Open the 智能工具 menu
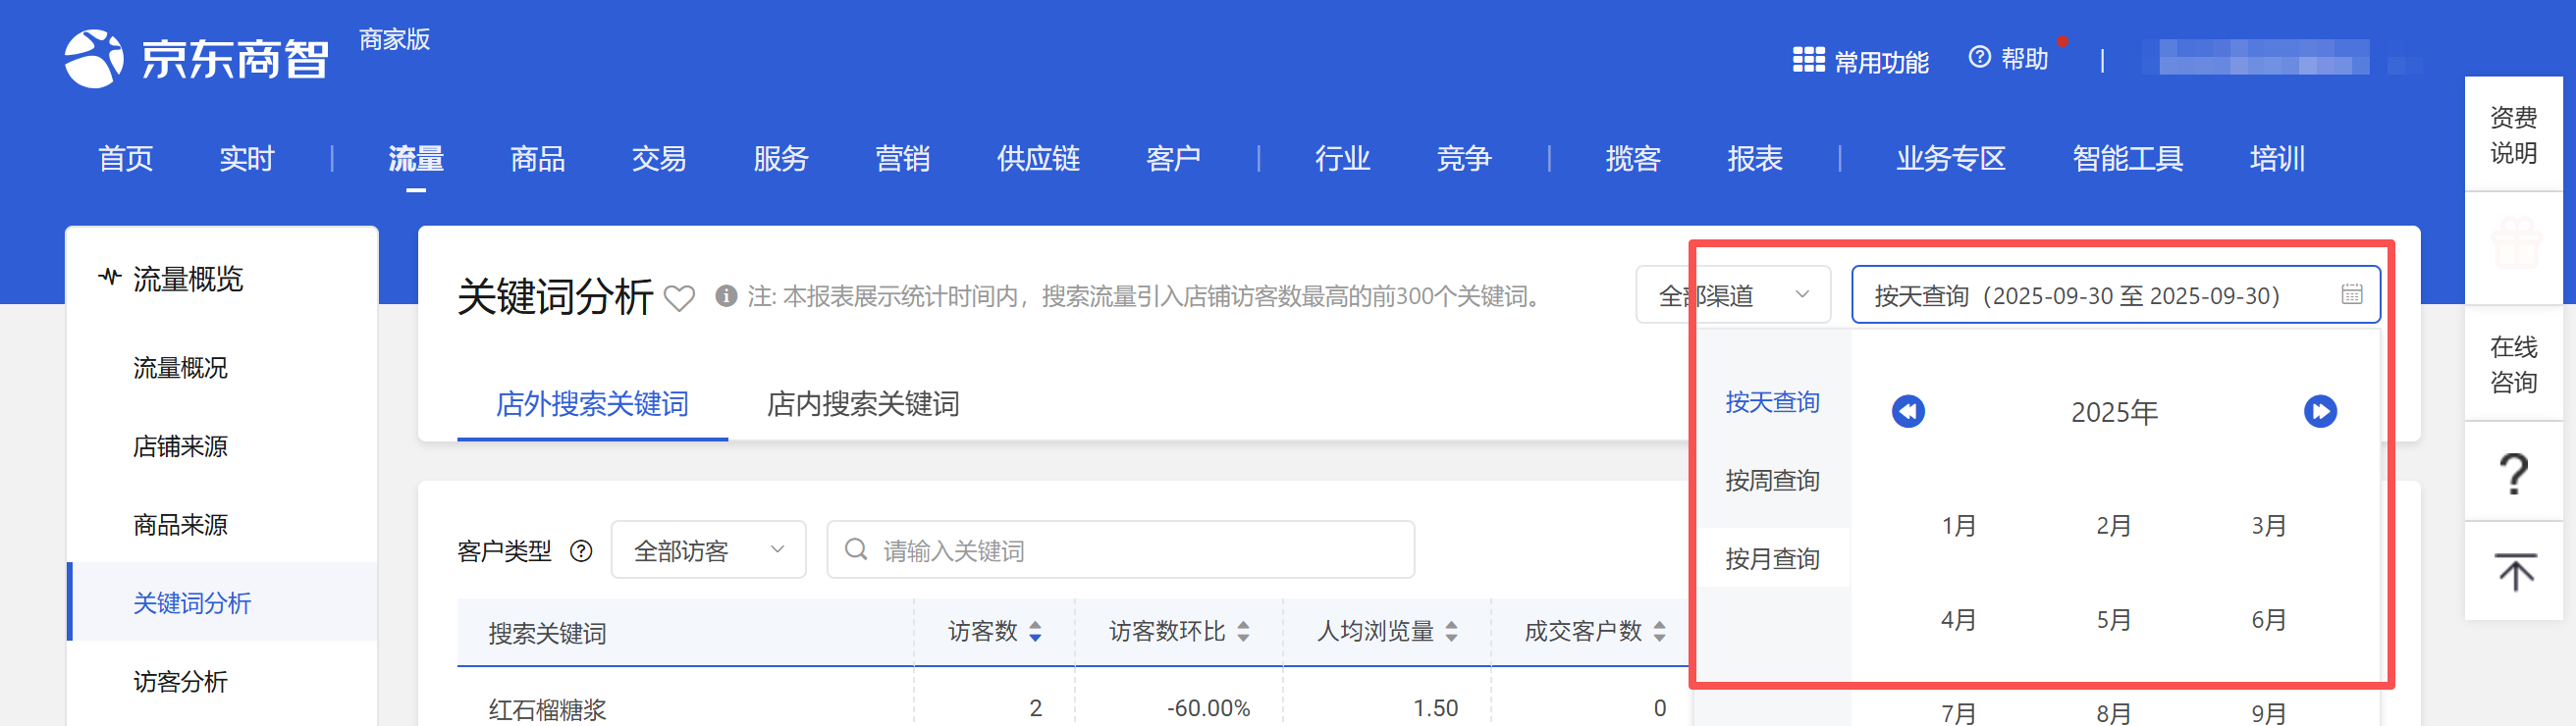This screenshot has height=726, width=2576. point(2128,159)
